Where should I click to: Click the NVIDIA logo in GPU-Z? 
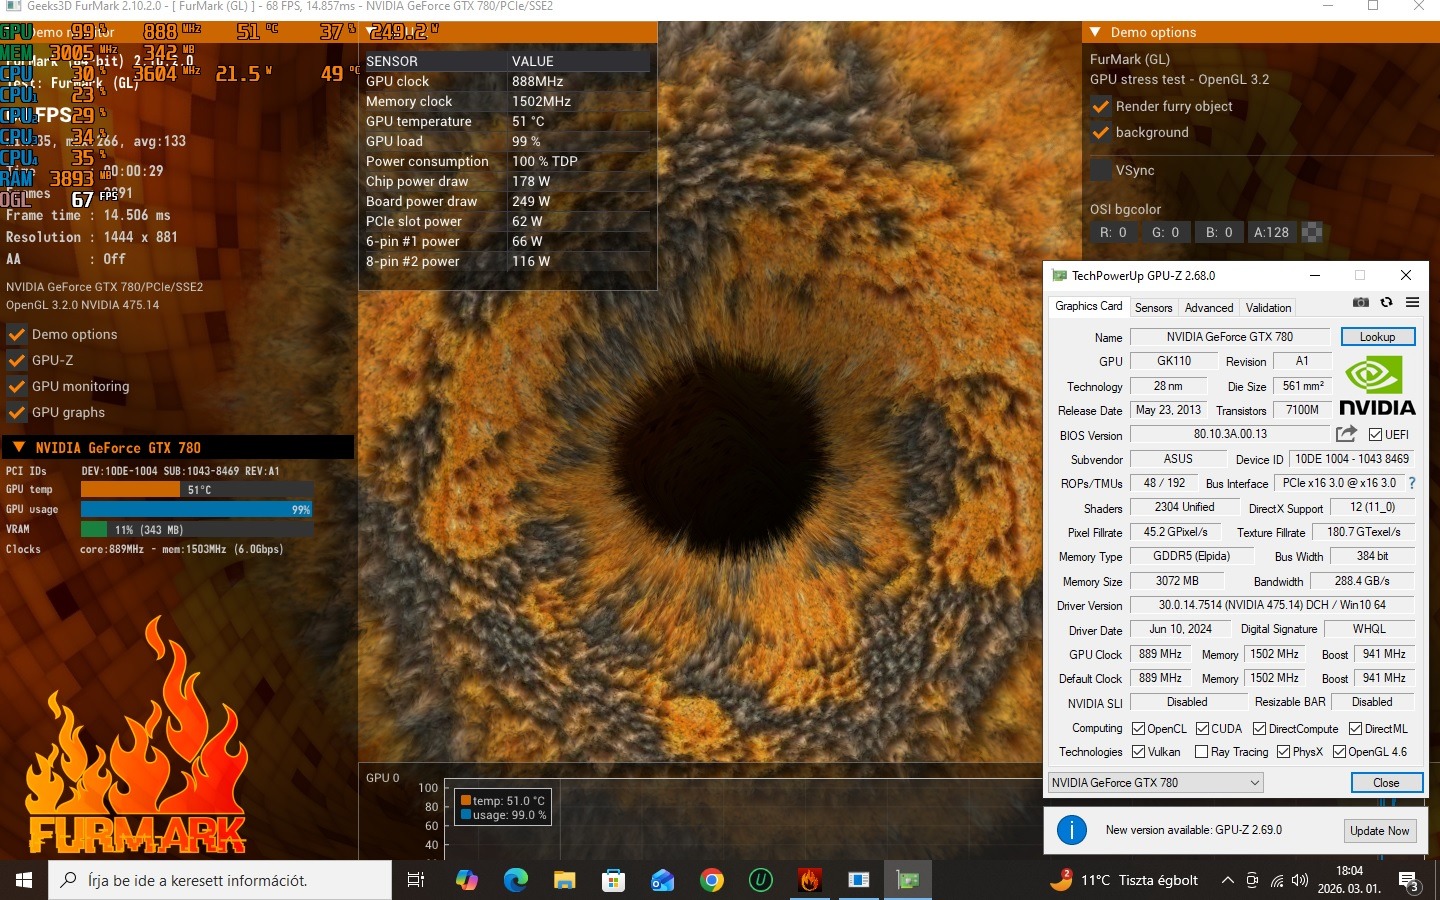(x=1377, y=386)
